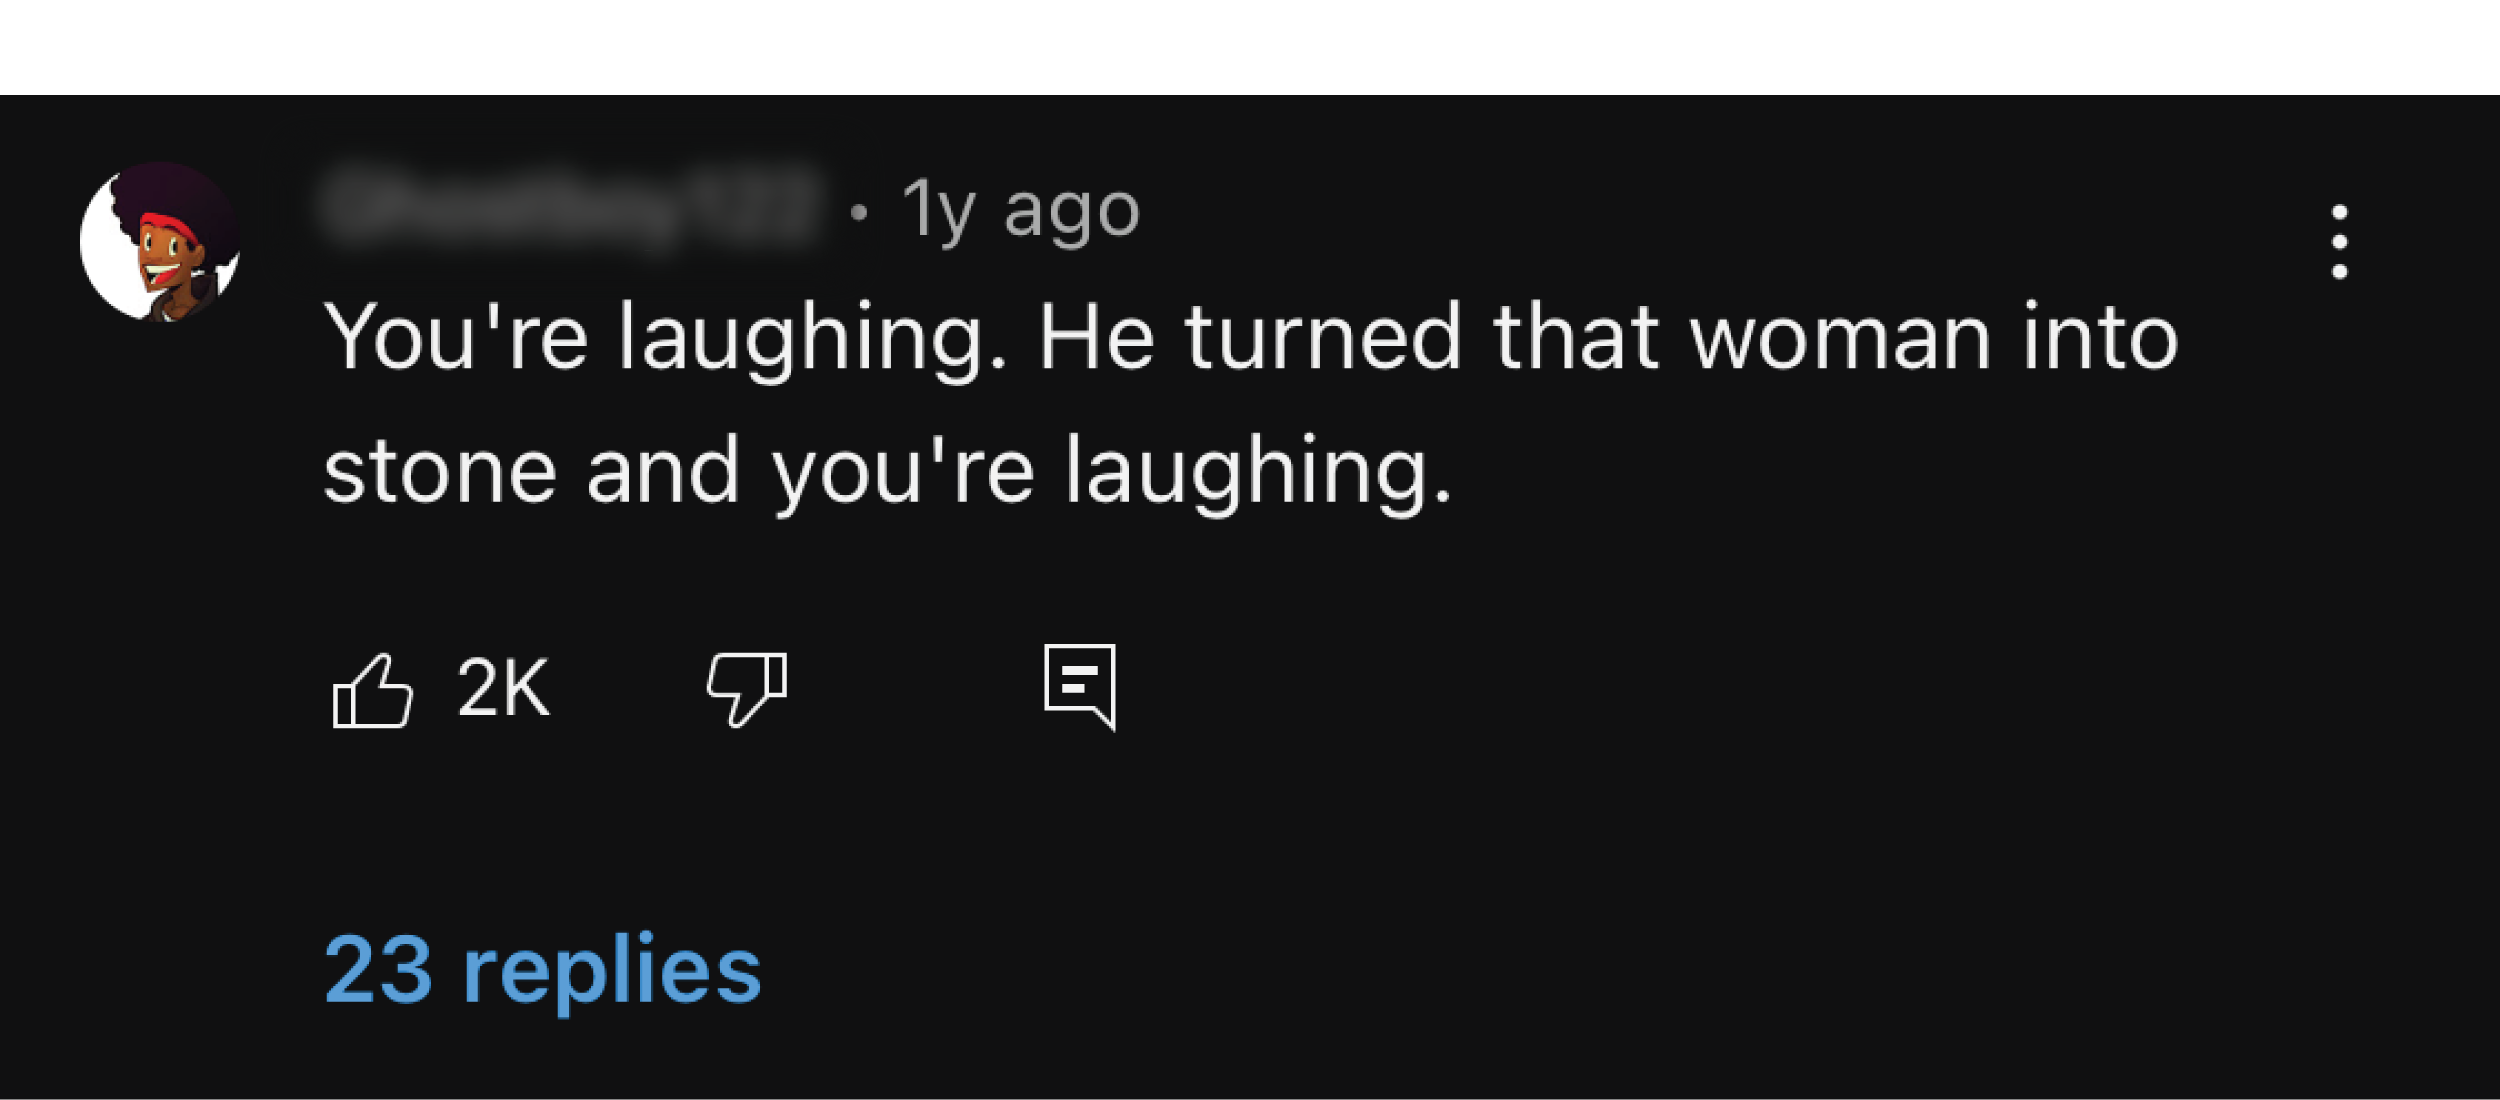Click the word "woman" in the comment
Viewport: 2500px width, 1100px height.
pos(1840,338)
